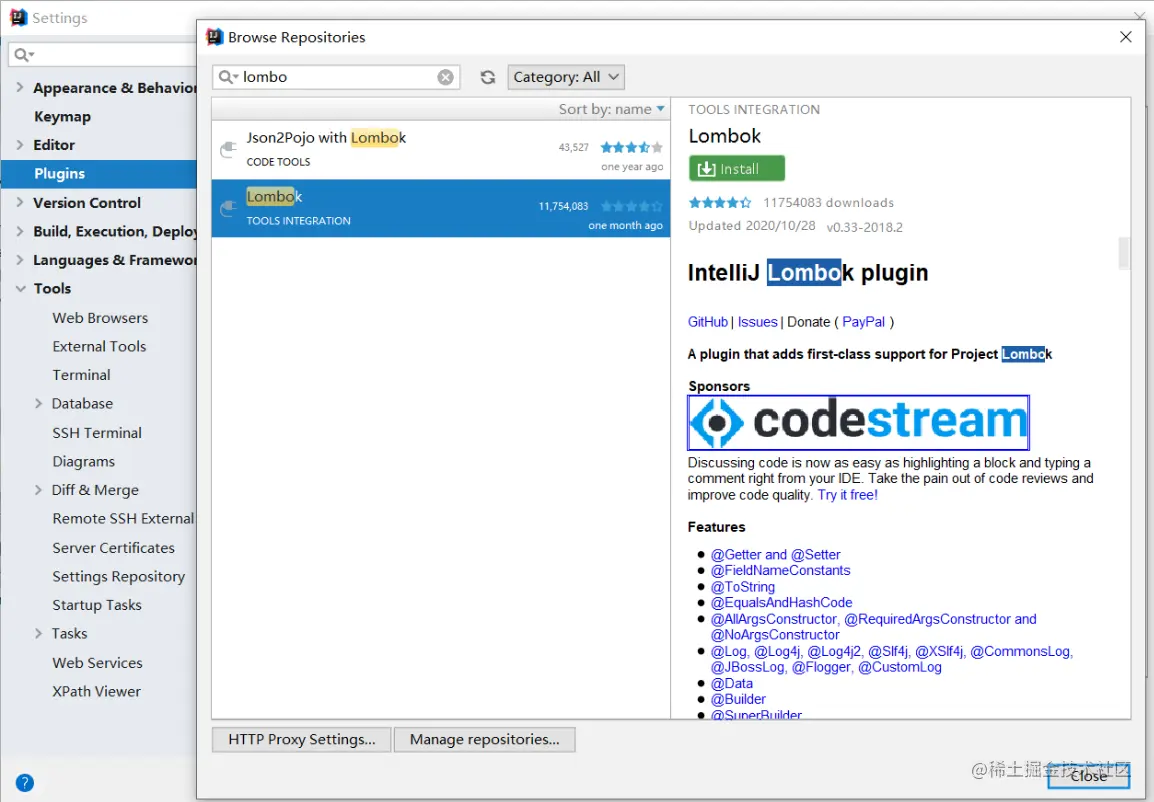This screenshot has width=1154, height=802.
Task: Close Browse Repositories with the X button
Action: pyautogui.click(x=1125, y=37)
